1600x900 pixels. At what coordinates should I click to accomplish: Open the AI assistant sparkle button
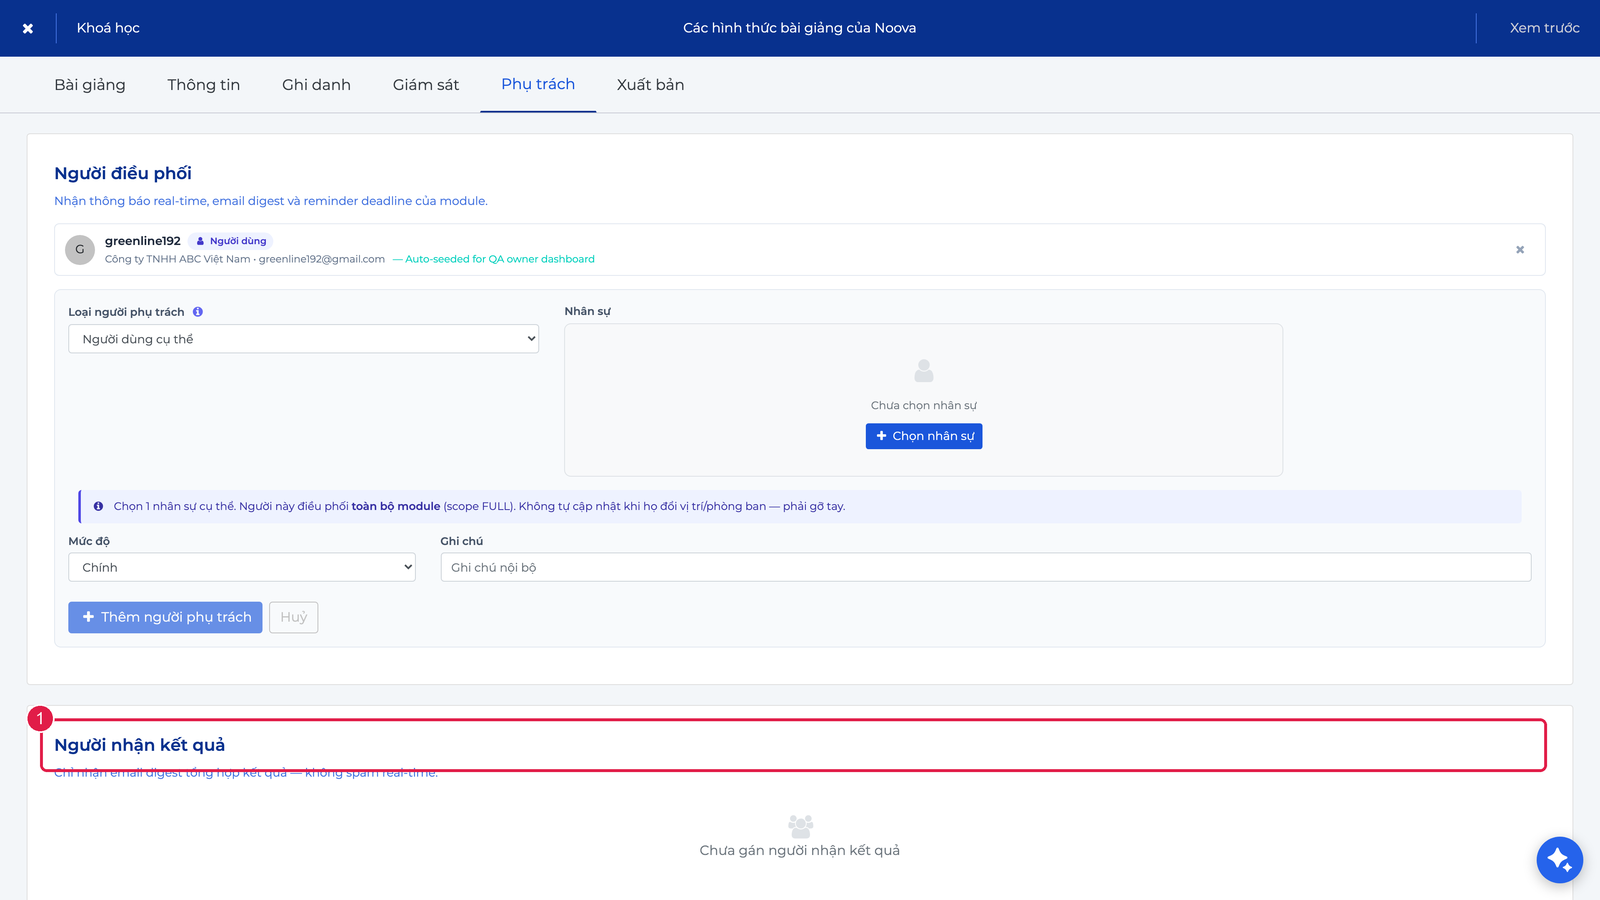1560,859
